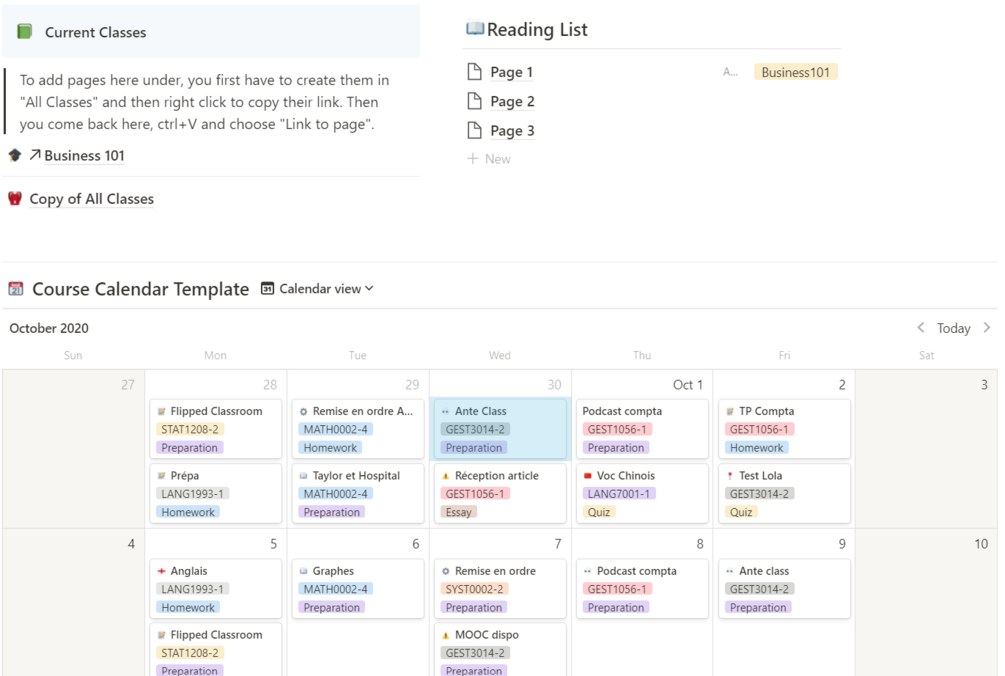Viewport: 1005px width, 676px height.
Task: Click the open book icon beside Reading List
Action: (x=475, y=29)
